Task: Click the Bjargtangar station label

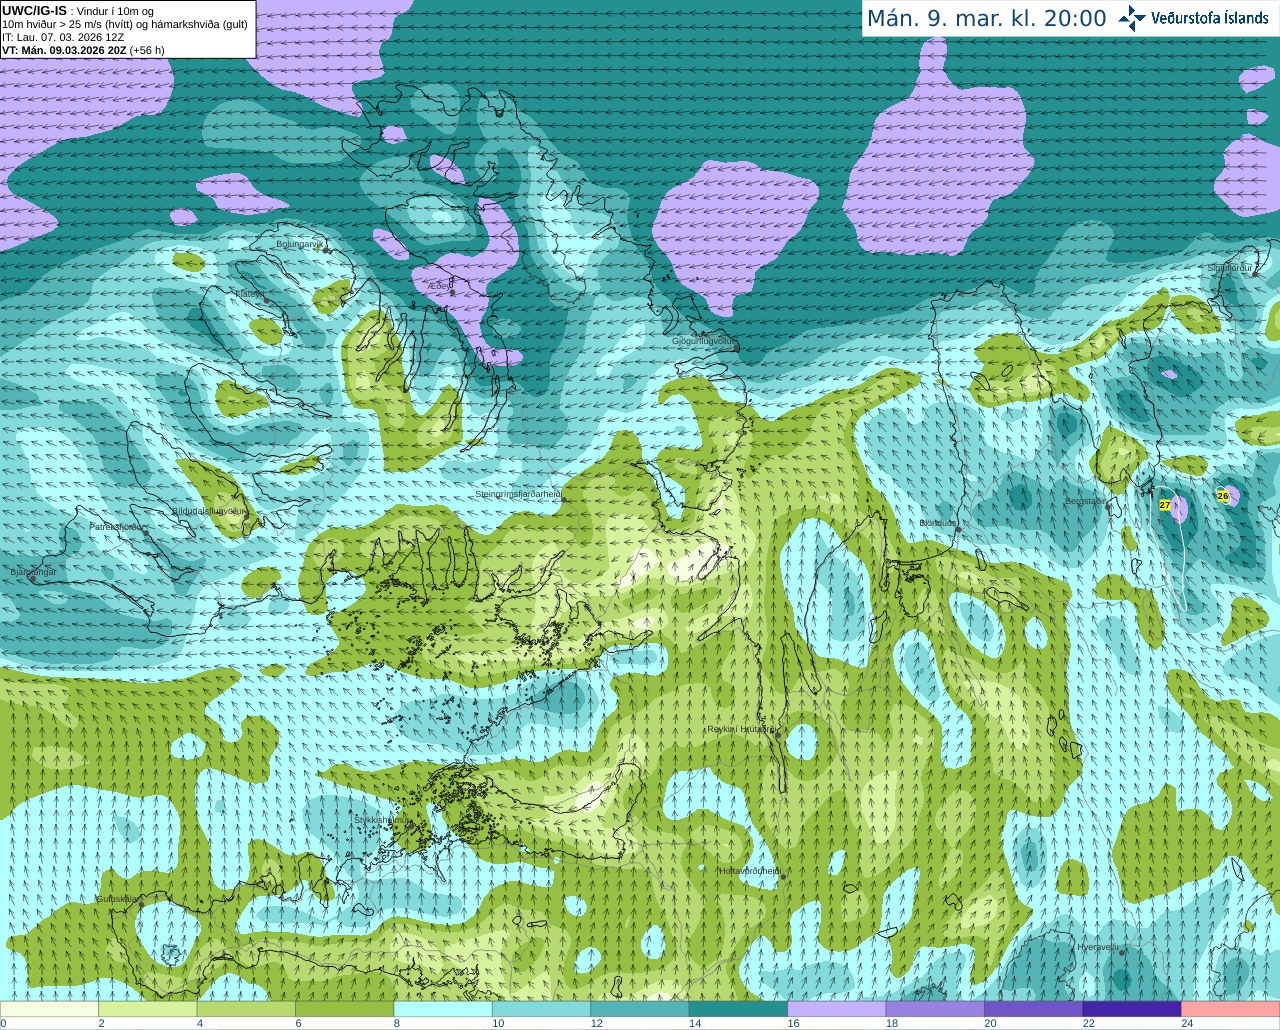Action: point(33,572)
